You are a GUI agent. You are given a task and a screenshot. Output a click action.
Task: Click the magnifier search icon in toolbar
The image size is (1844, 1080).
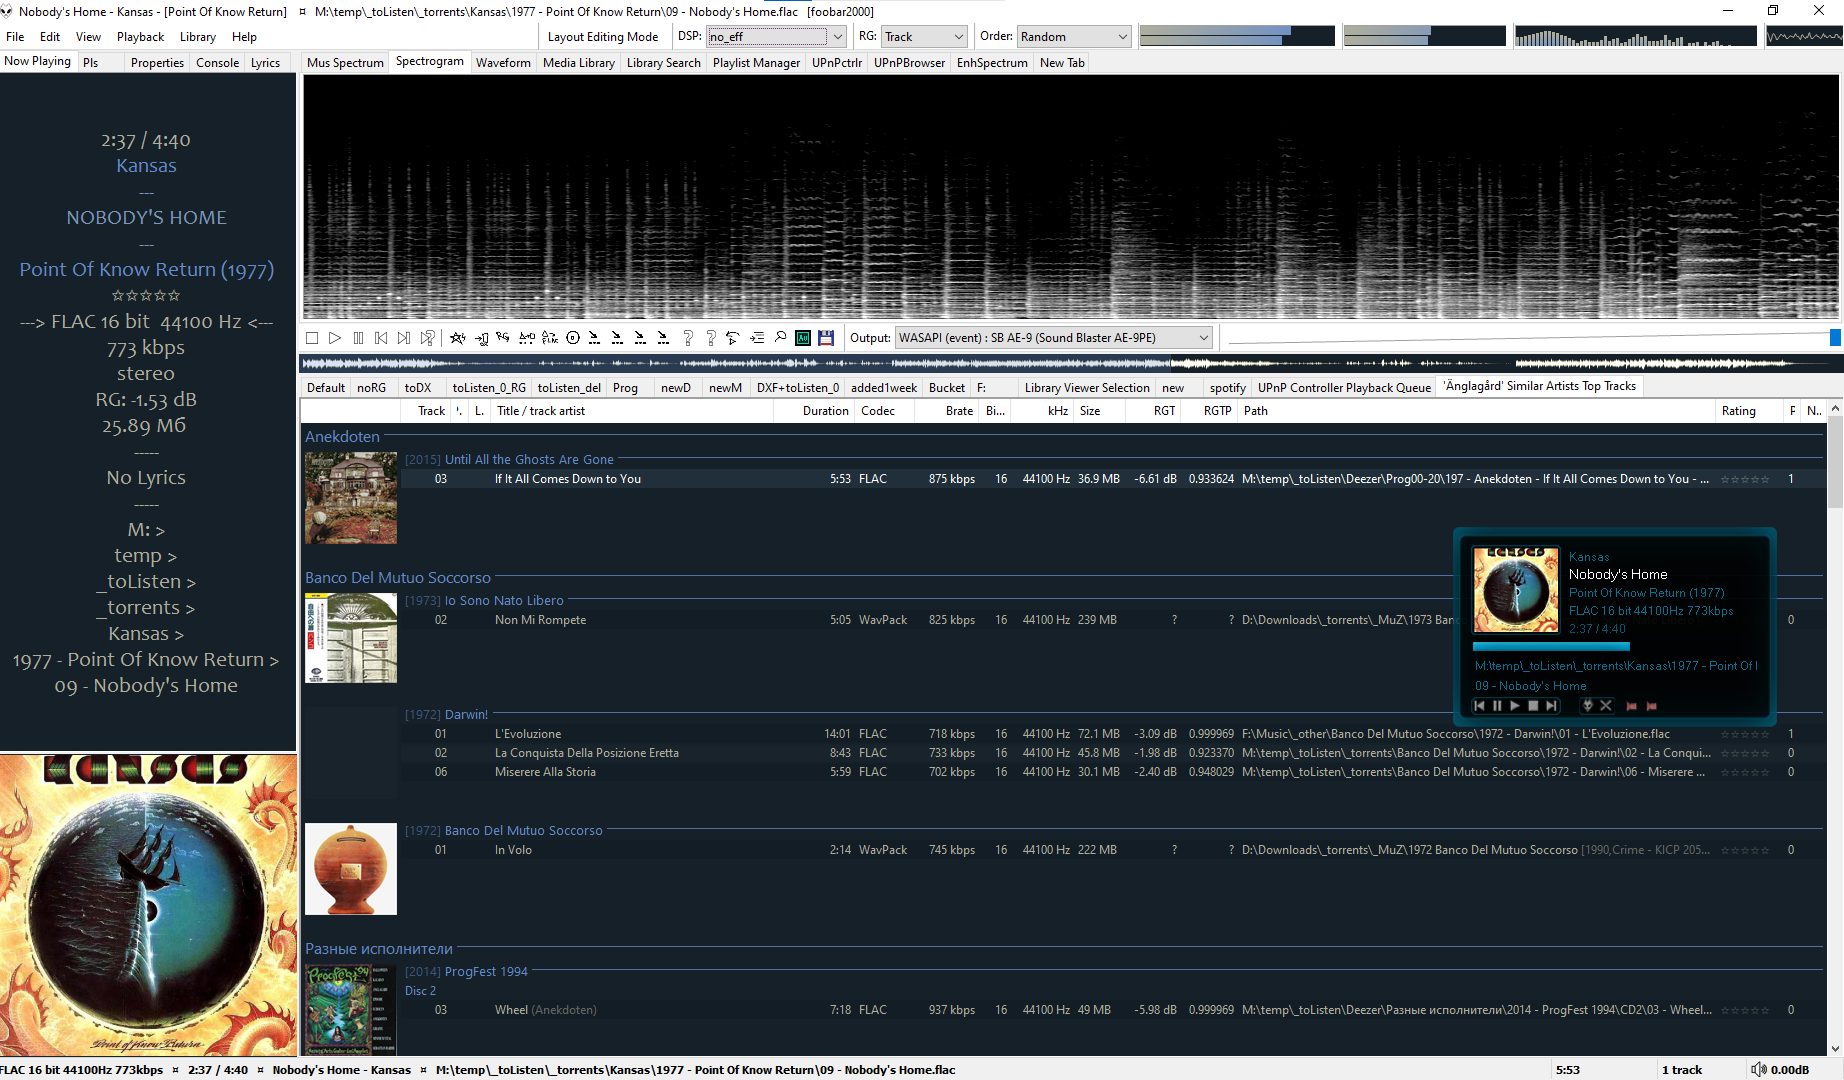780,338
